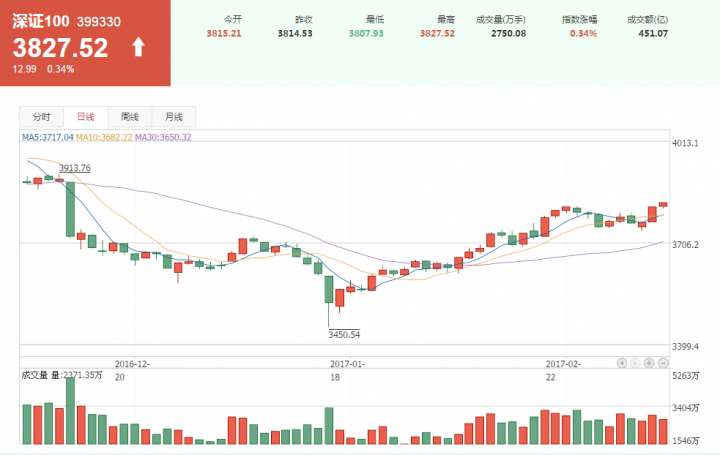Screen dimensions: 720x455
Task: Click the 深证100 index name
Action: point(41,21)
